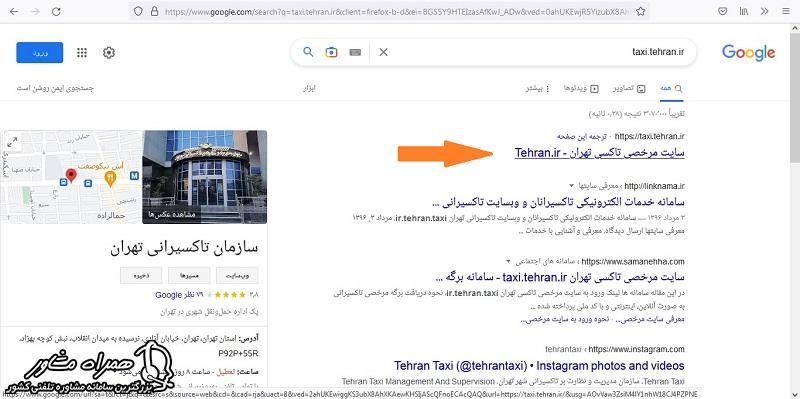Screen dimensions: 800x399
Task: Open the result سامانه خدمات الکترونیکی تاکسیرانان
Action: (x=558, y=202)
